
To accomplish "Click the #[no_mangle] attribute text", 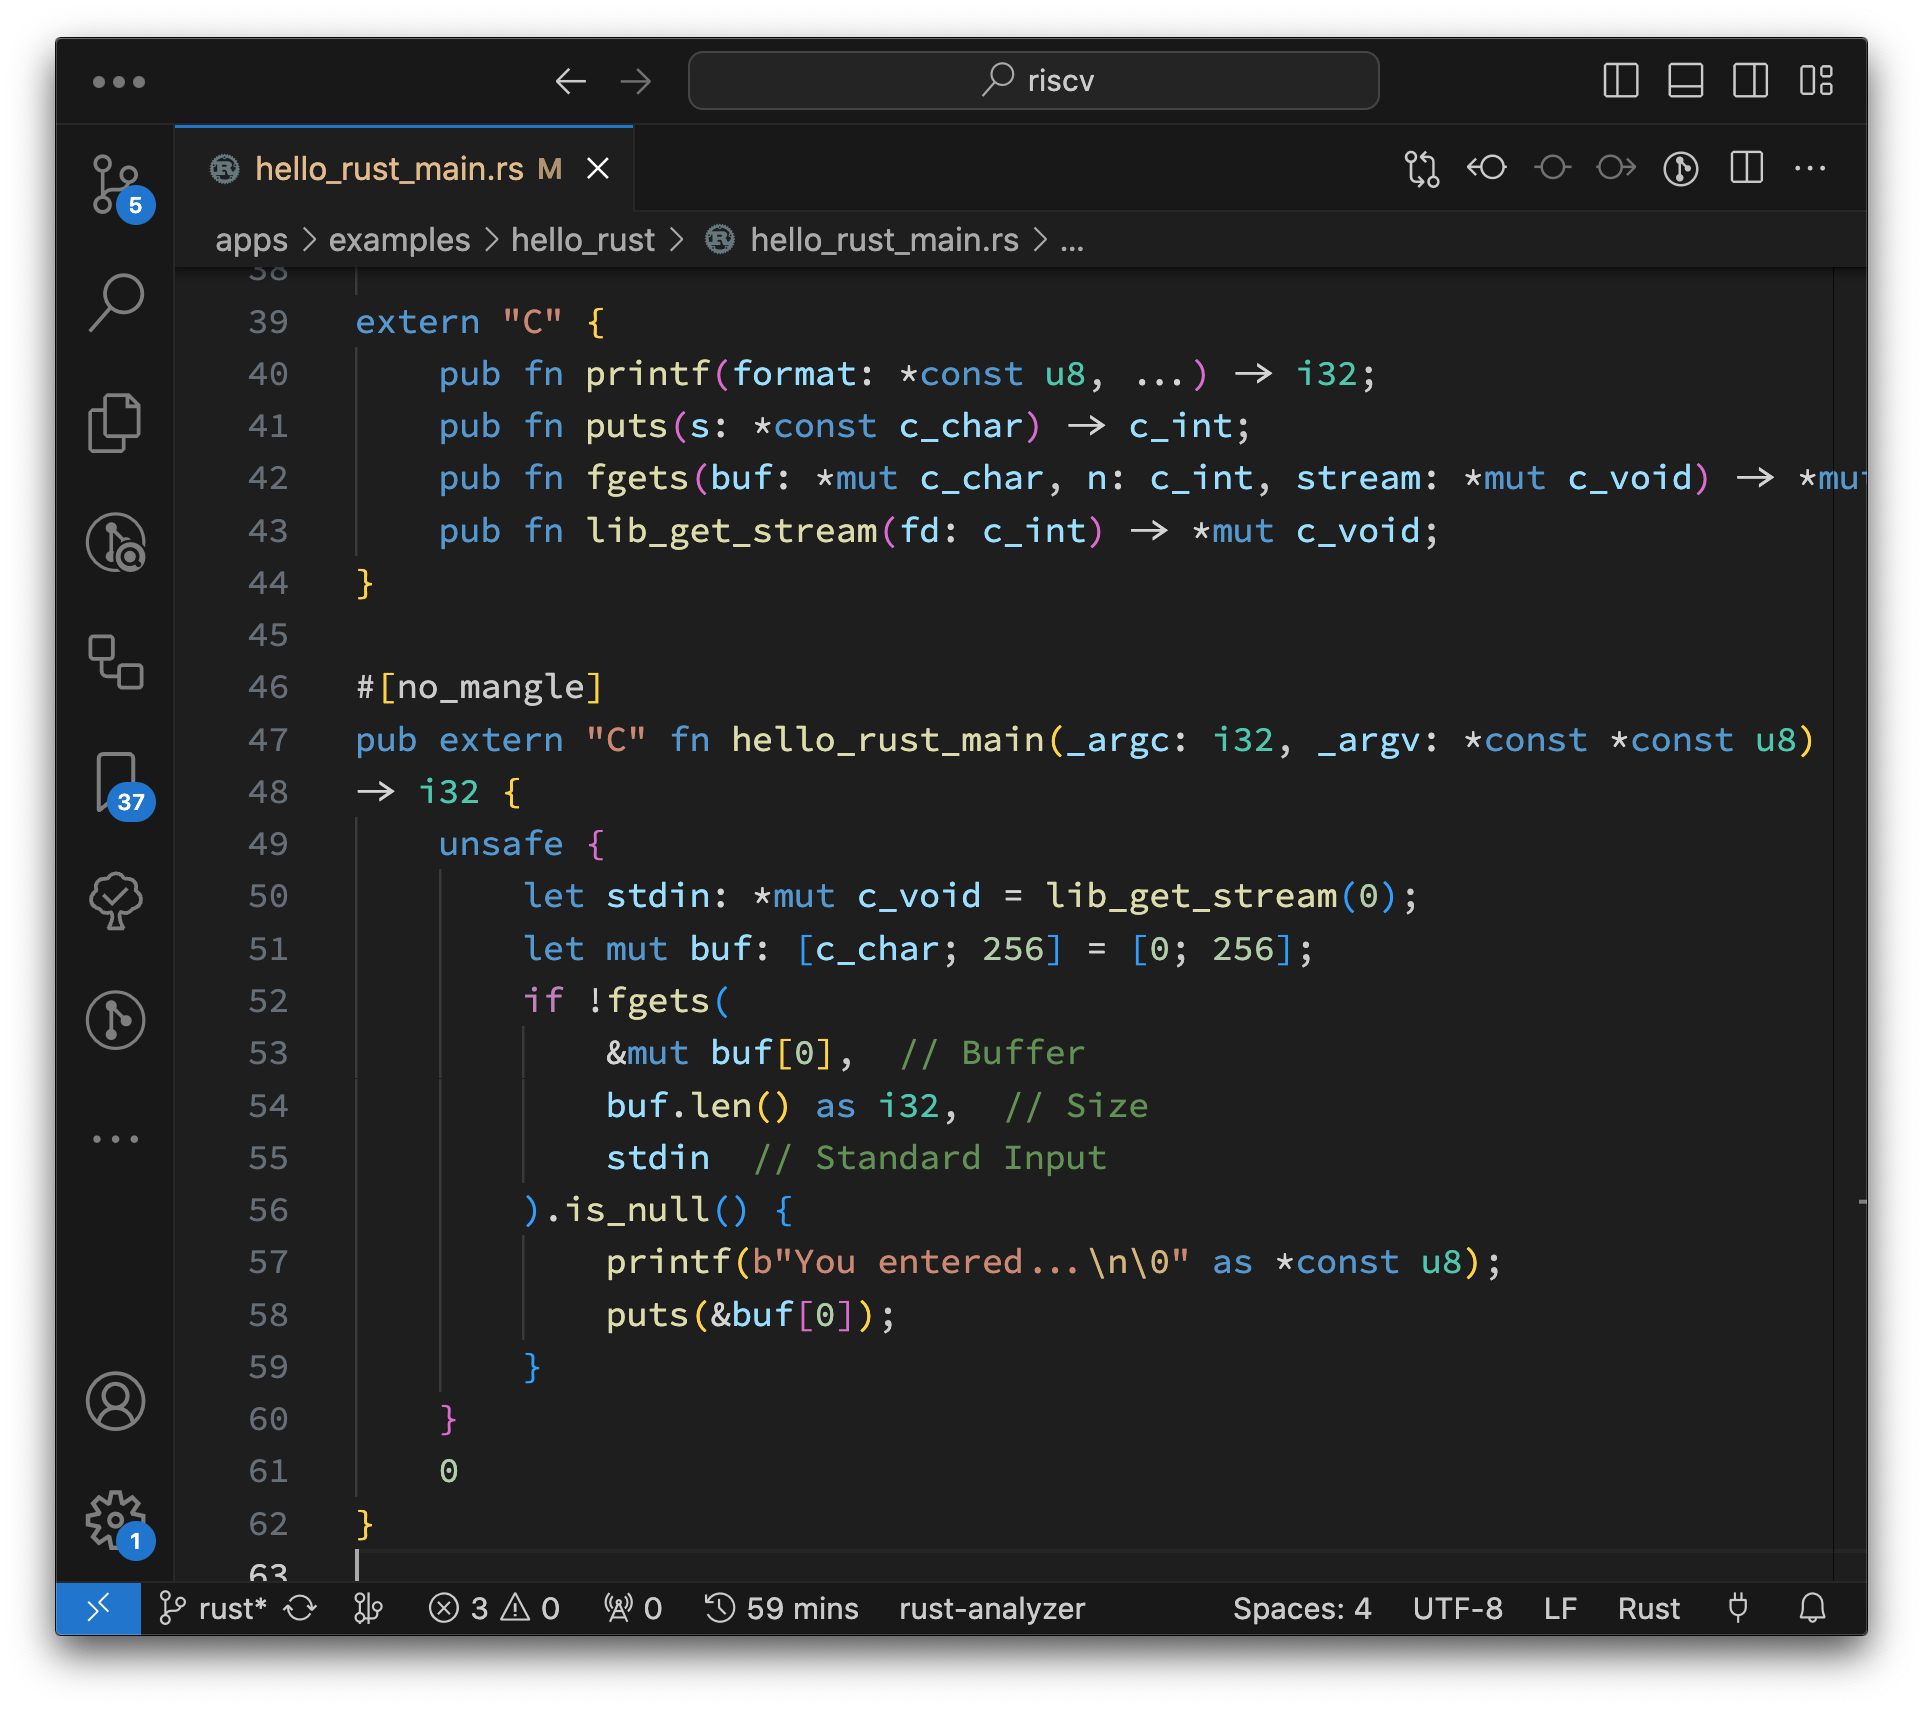I will click(480, 687).
